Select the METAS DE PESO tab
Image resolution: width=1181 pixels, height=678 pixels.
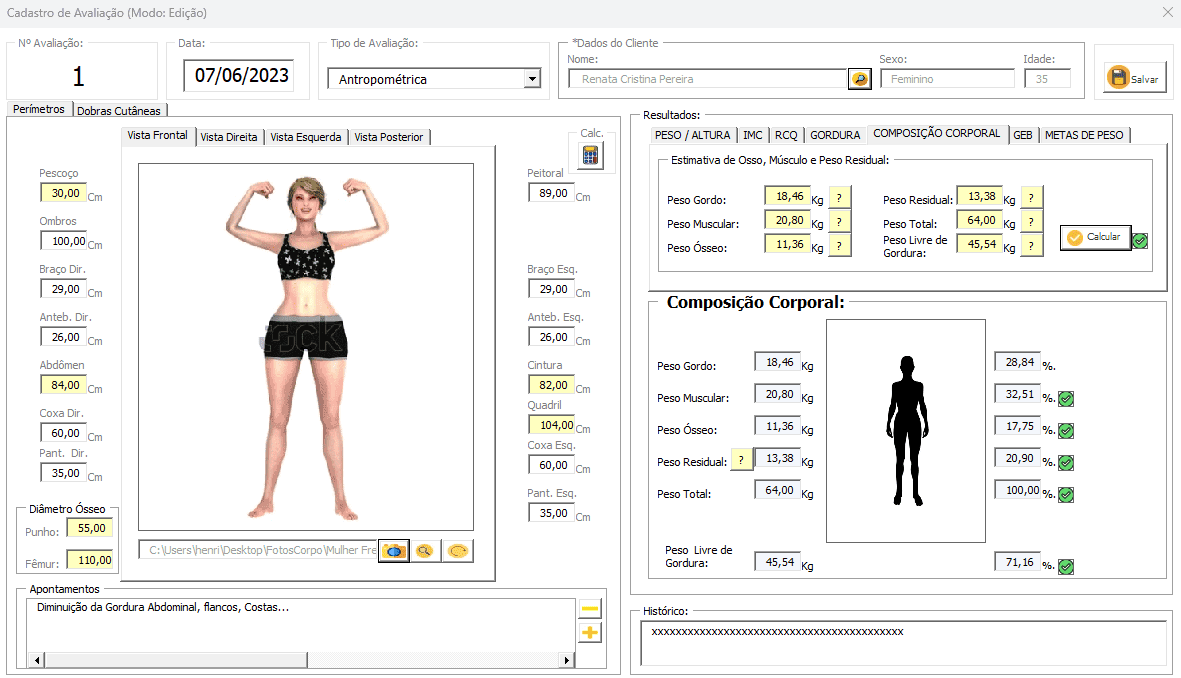[x=1084, y=135]
